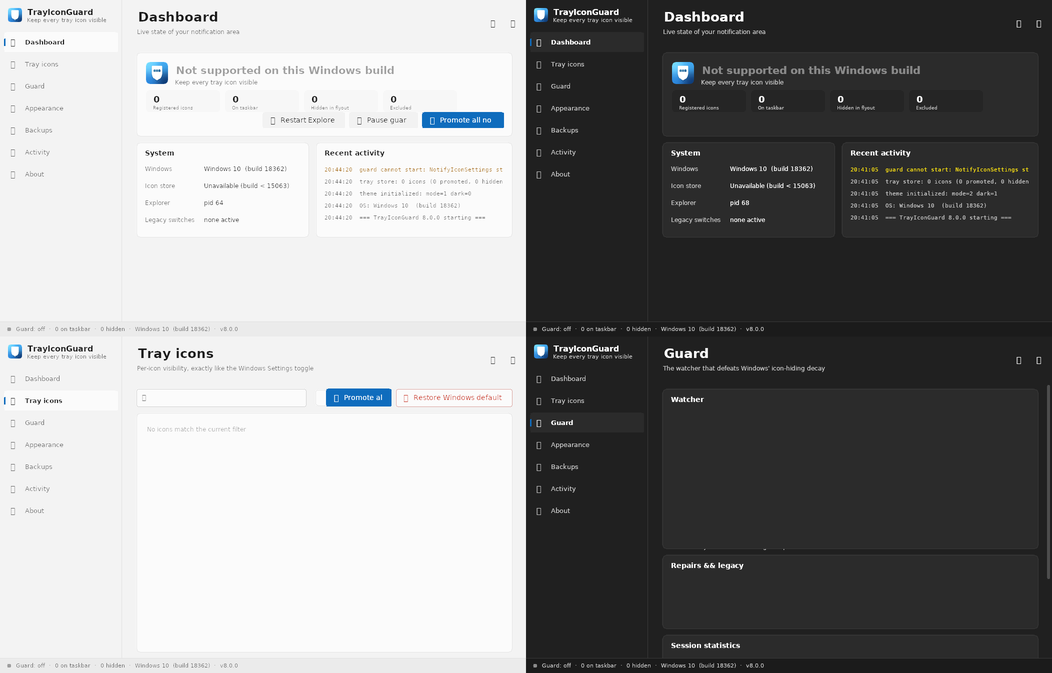Click the blue Promote all button on the light Dashboard
Viewport: 1052px width, 673px height.
coord(463,120)
